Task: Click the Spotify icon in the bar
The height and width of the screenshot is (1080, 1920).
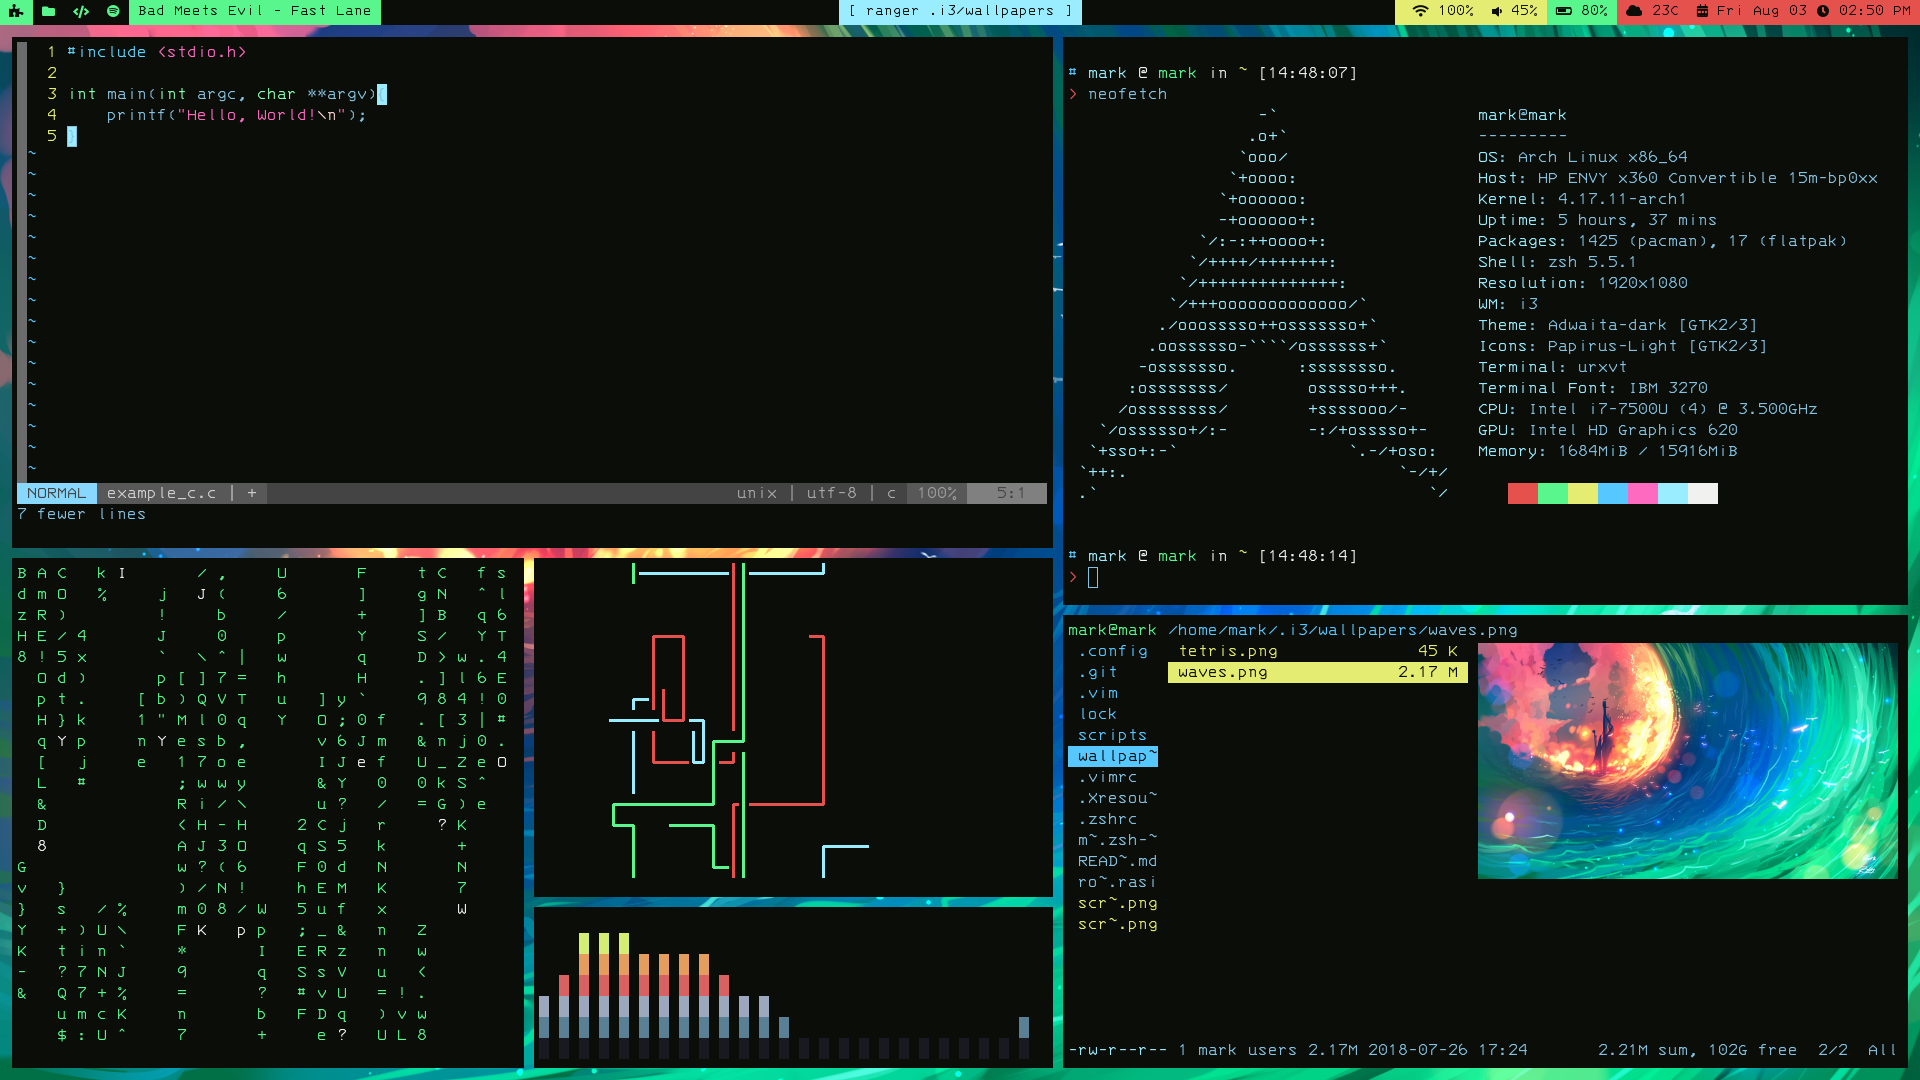Action: 113,11
